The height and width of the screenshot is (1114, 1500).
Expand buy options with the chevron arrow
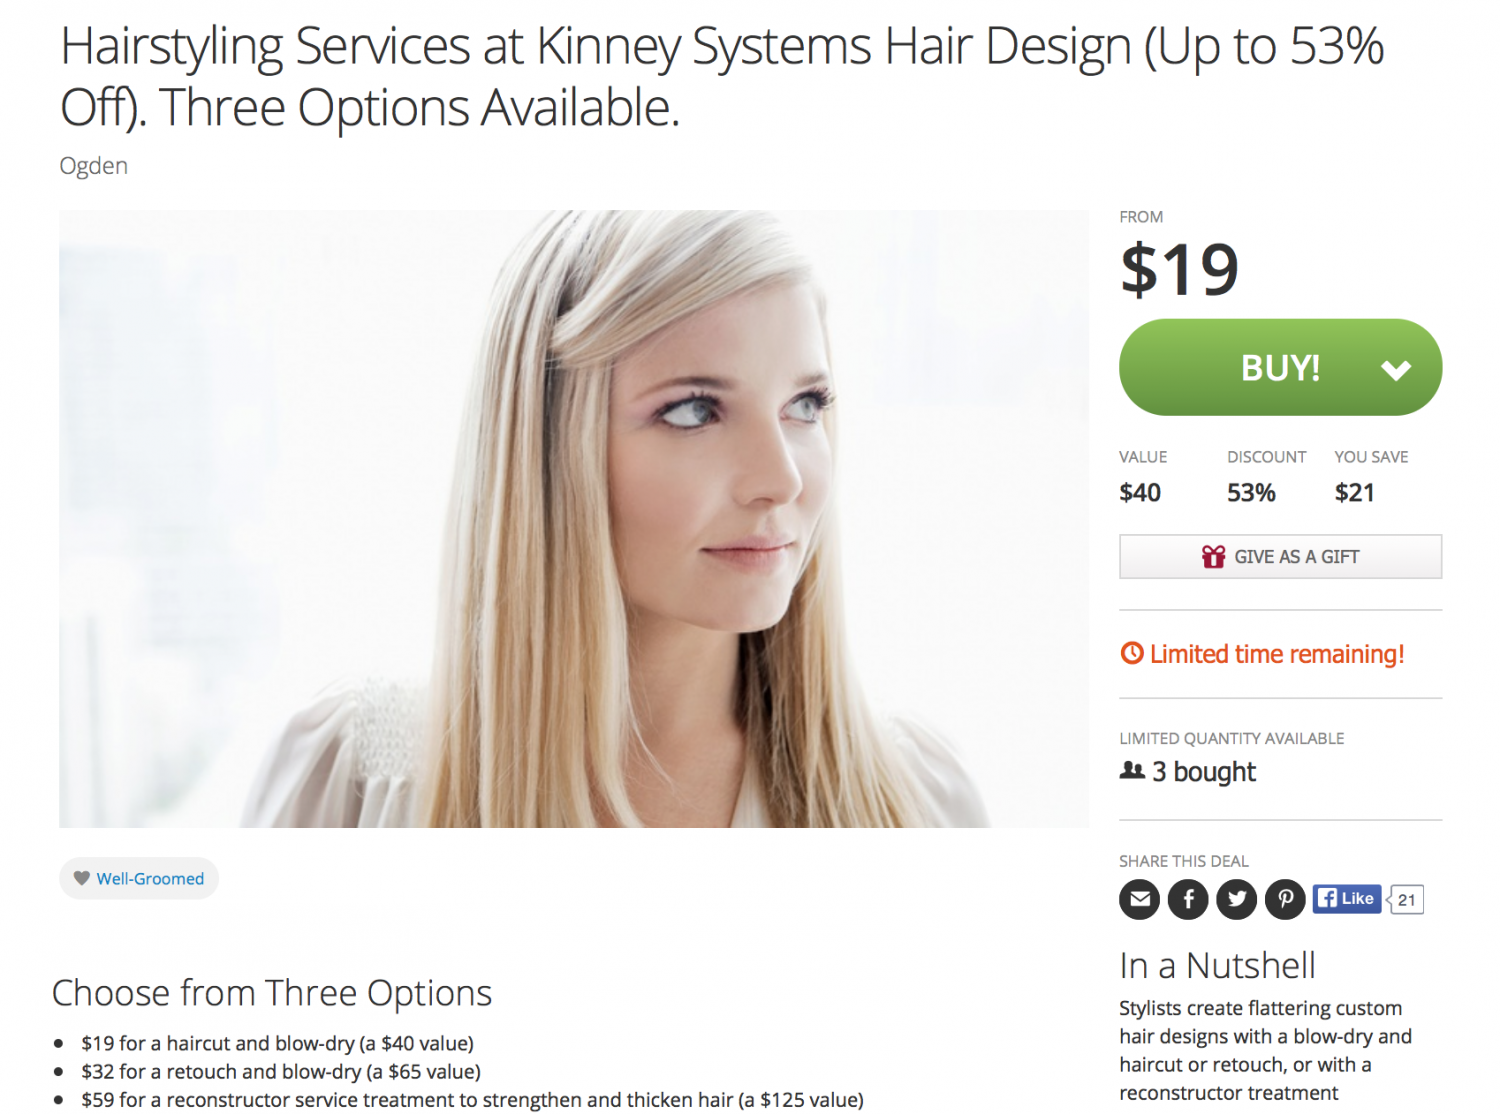point(1396,370)
